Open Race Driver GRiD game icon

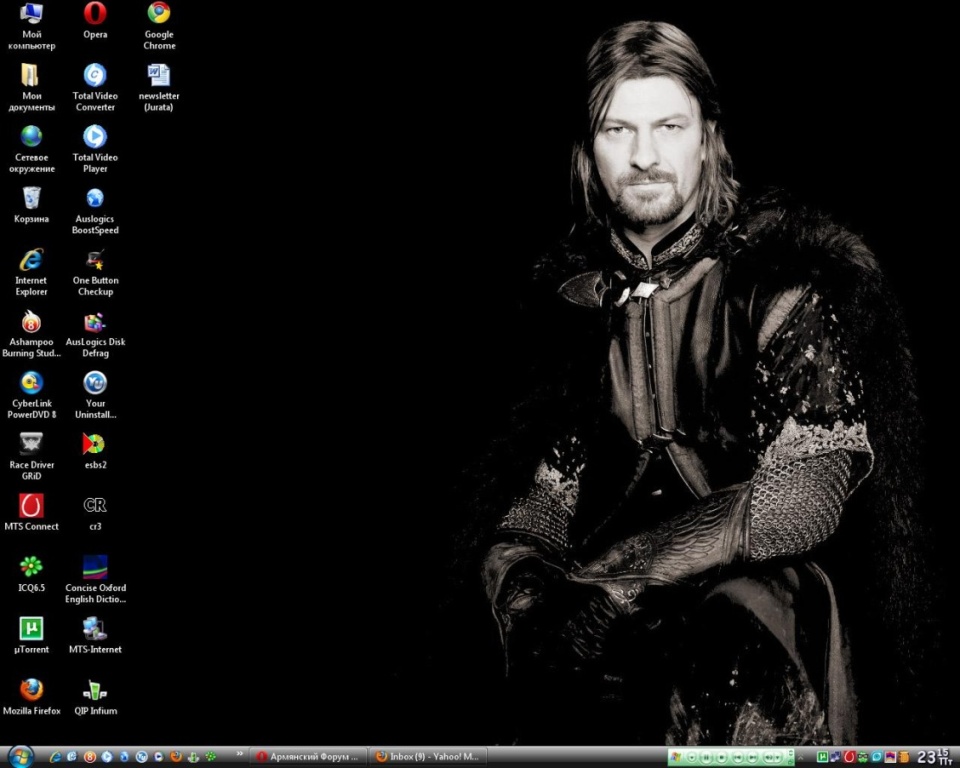click(31, 444)
